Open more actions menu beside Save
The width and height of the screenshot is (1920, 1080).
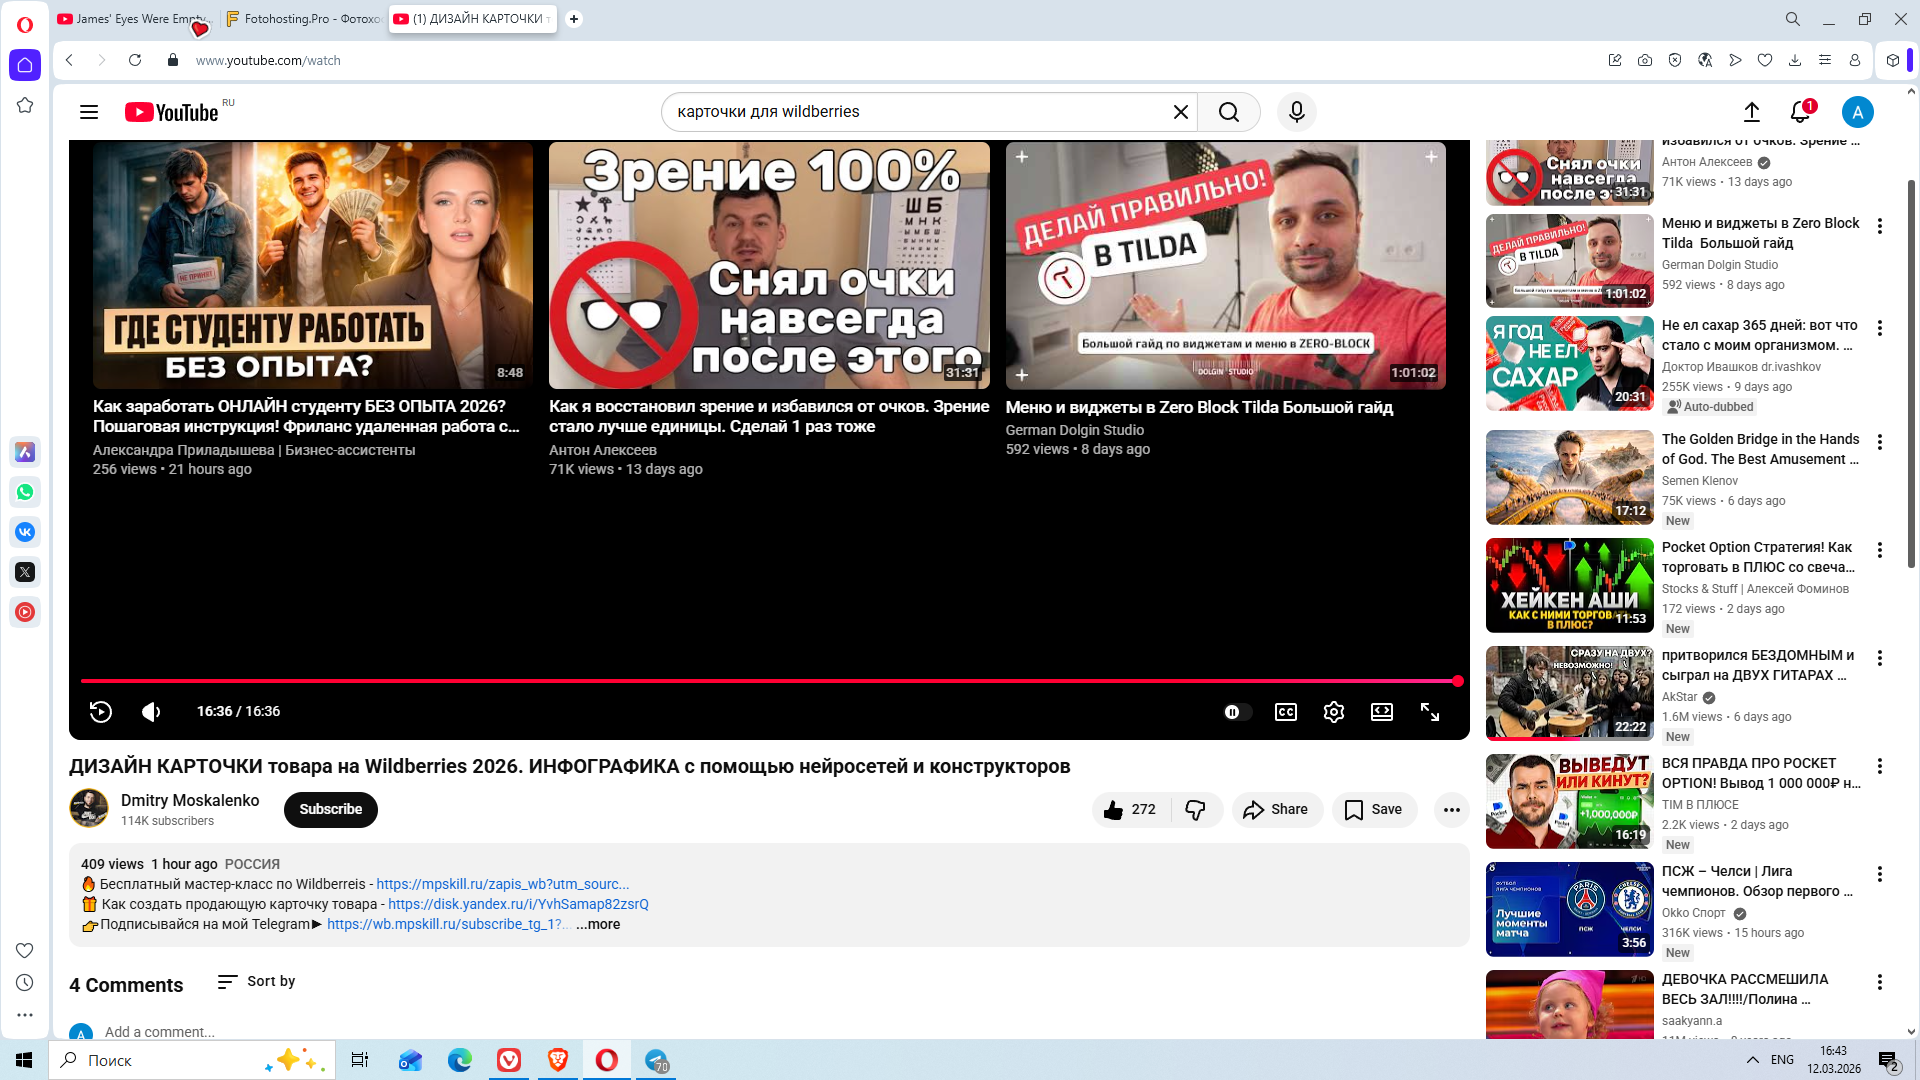1452,810
